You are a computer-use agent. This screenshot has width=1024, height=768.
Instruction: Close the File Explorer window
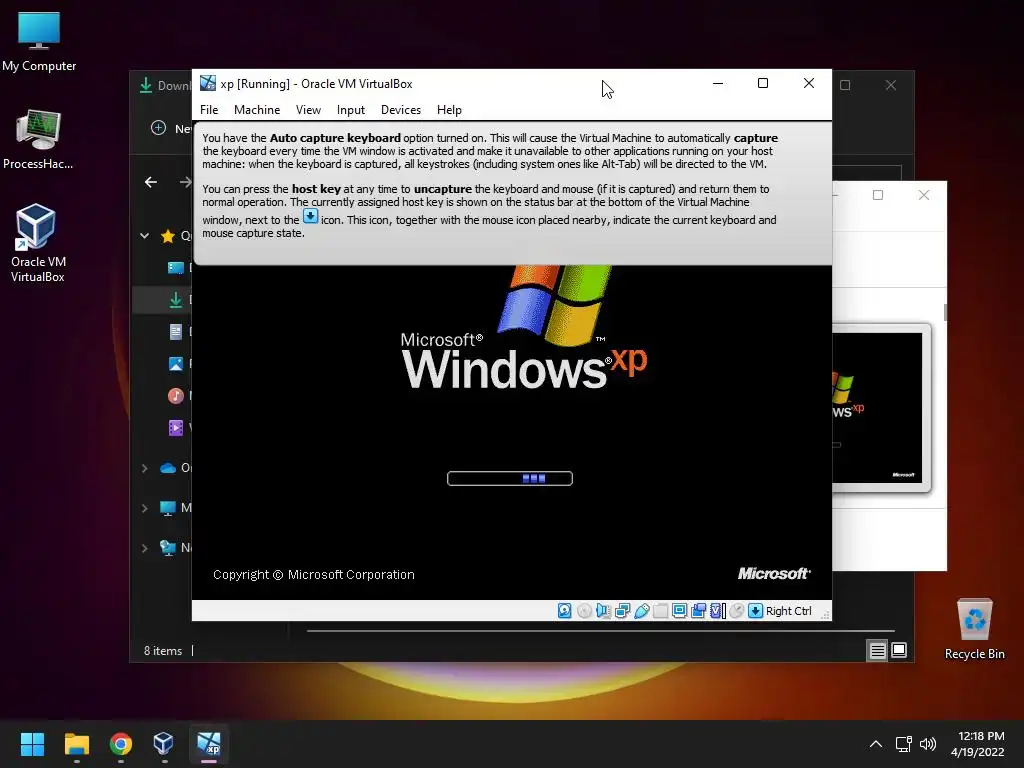coord(891,85)
